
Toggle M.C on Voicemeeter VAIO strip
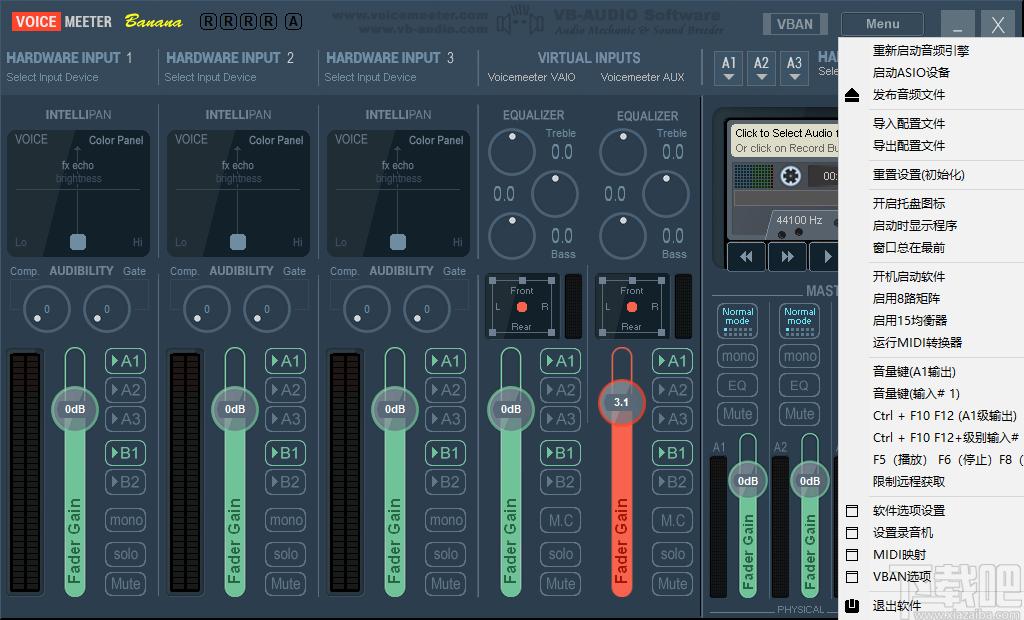click(560, 520)
